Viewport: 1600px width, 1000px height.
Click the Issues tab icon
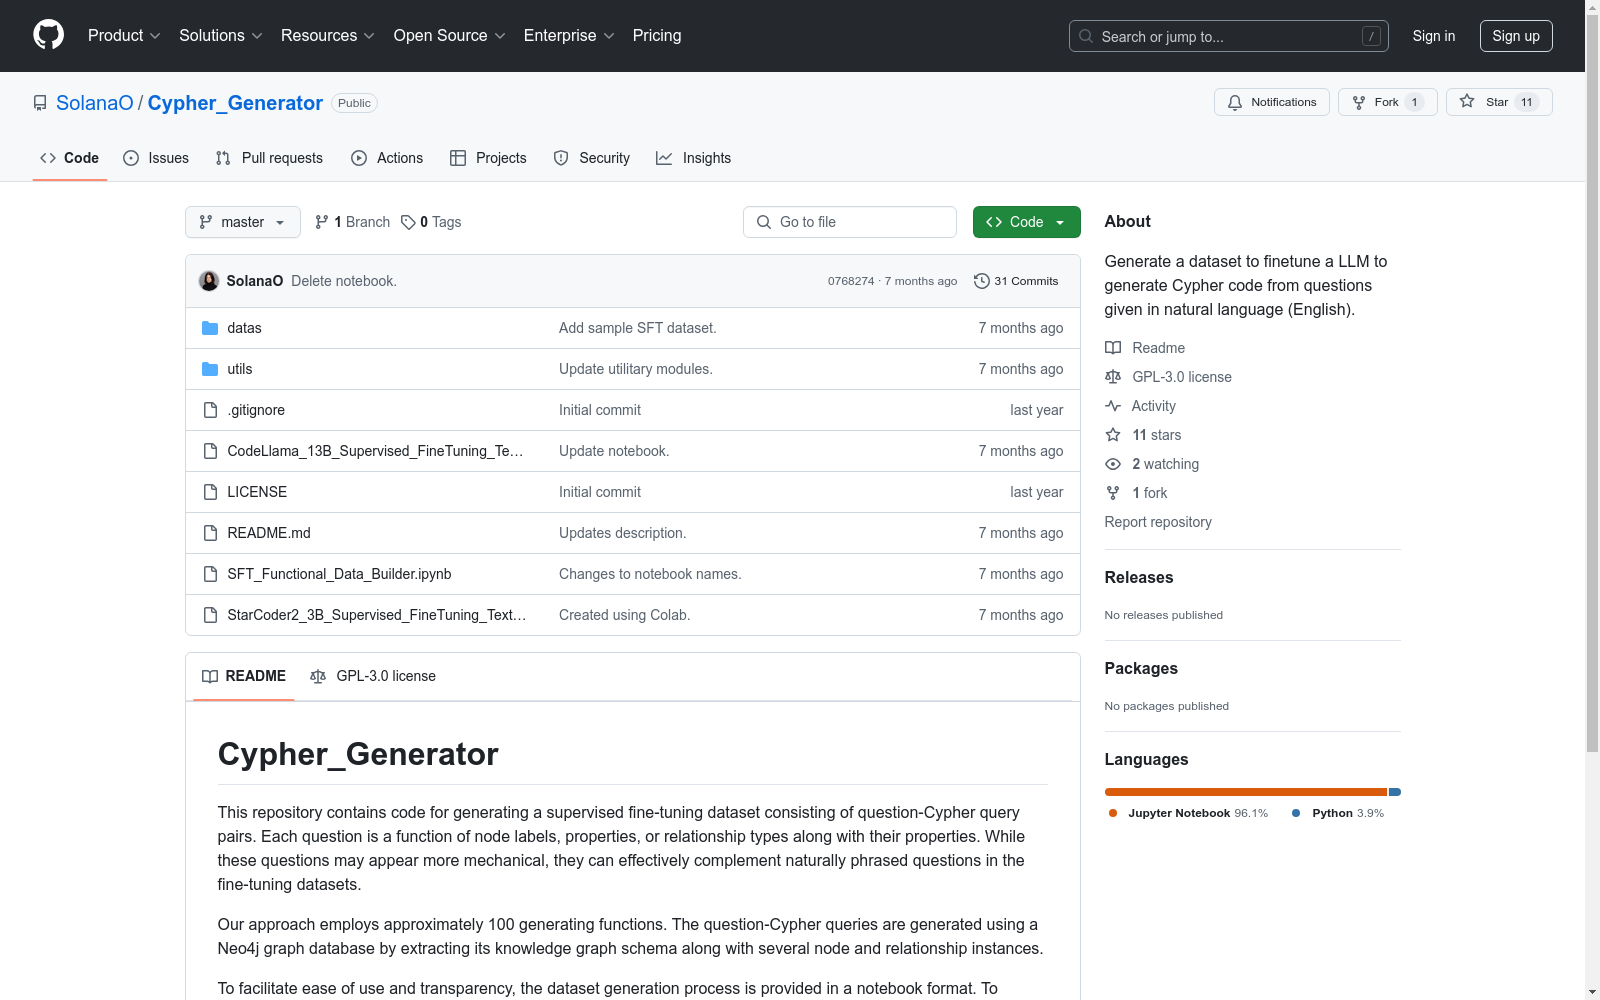tap(131, 158)
